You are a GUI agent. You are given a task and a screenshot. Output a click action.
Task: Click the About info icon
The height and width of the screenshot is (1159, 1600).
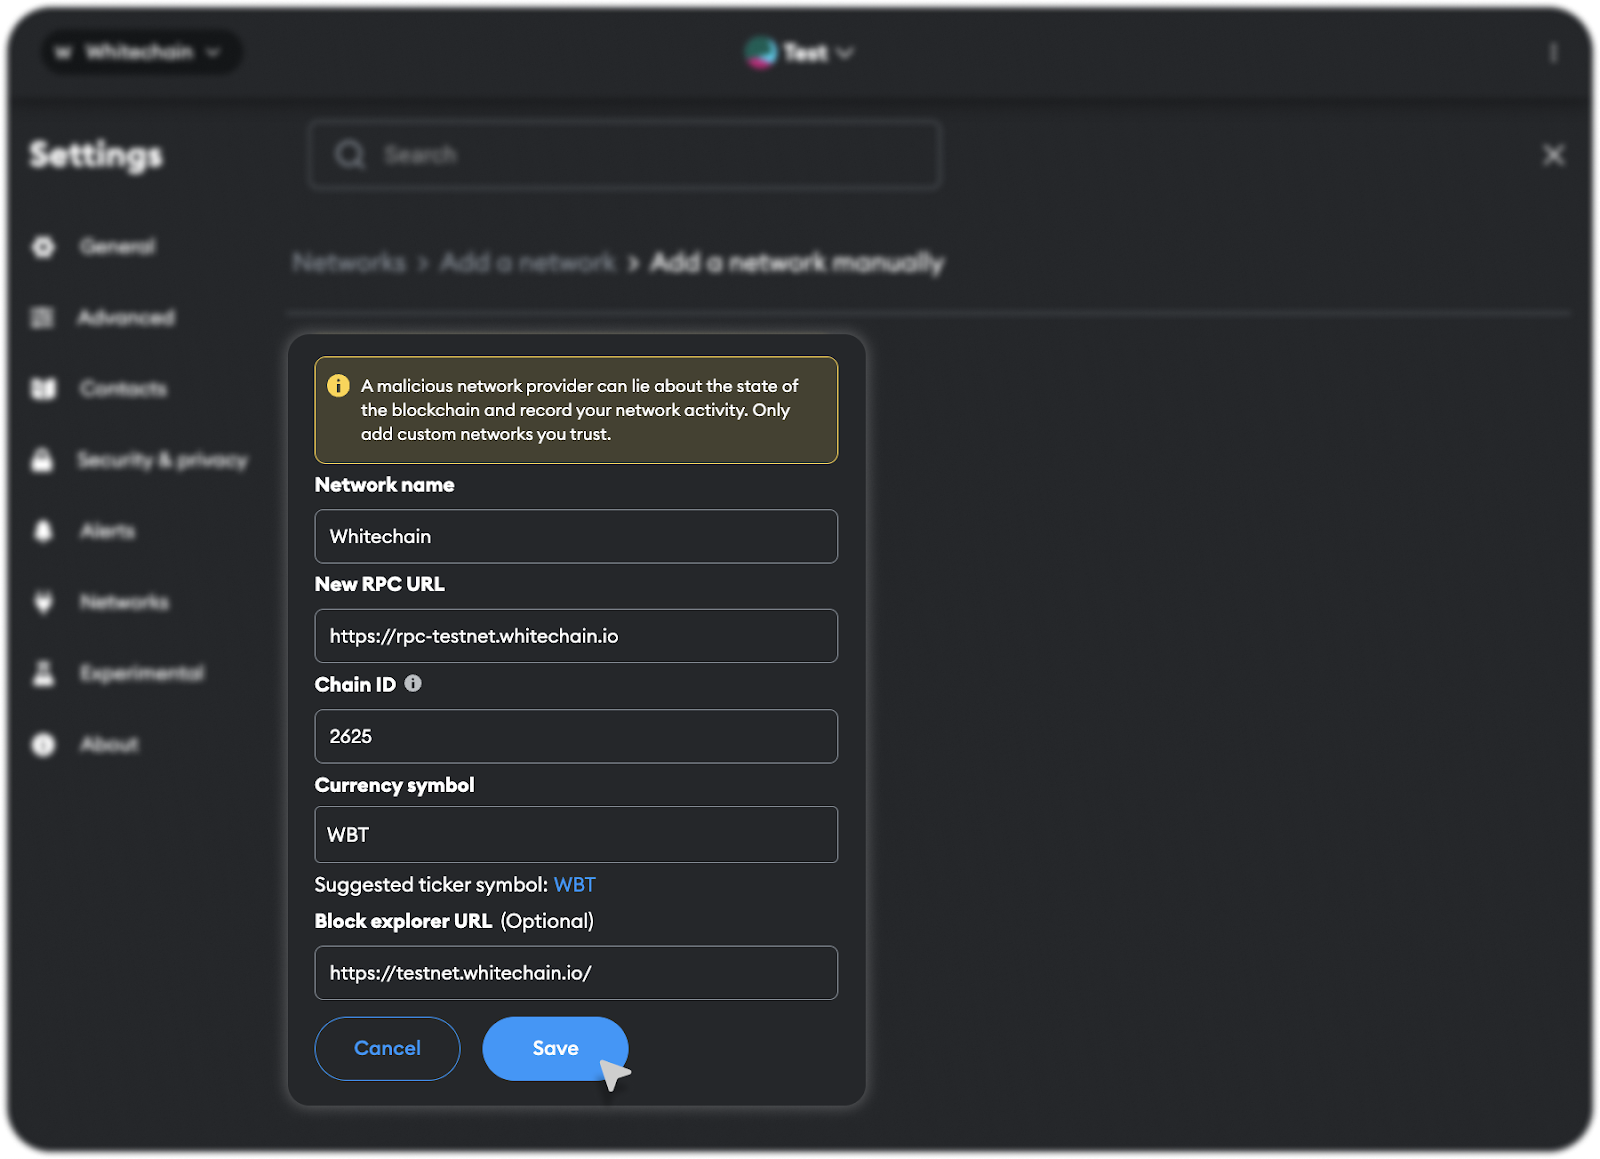(43, 745)
